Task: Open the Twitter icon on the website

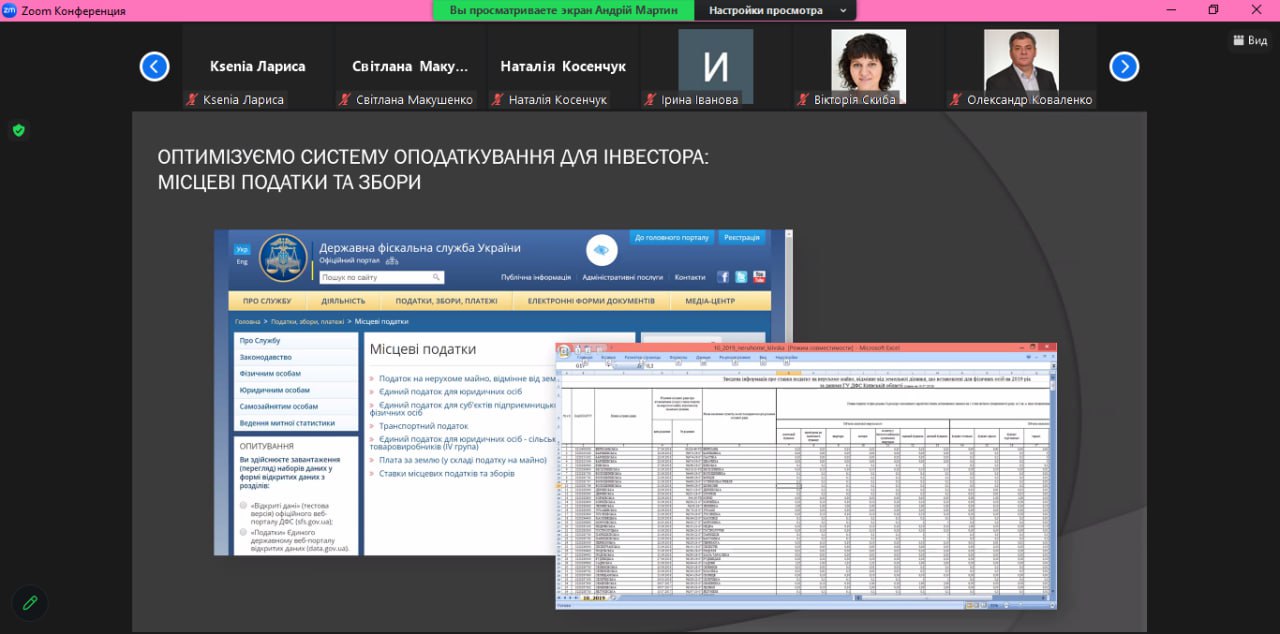Action: pyautogui.click(x=741, y=277)
